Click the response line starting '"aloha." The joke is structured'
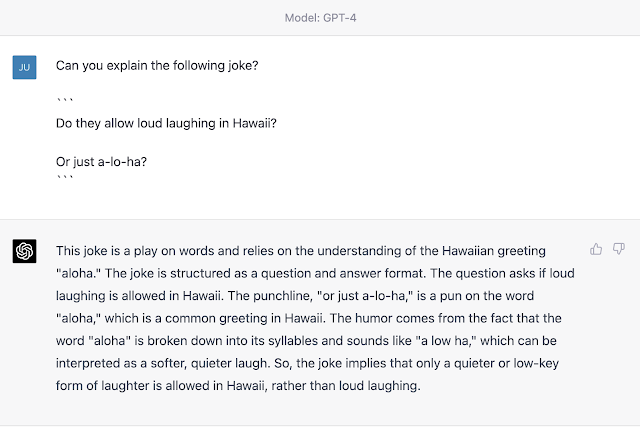The height and width of the screenshot is (427, 640). pos(314,272)
